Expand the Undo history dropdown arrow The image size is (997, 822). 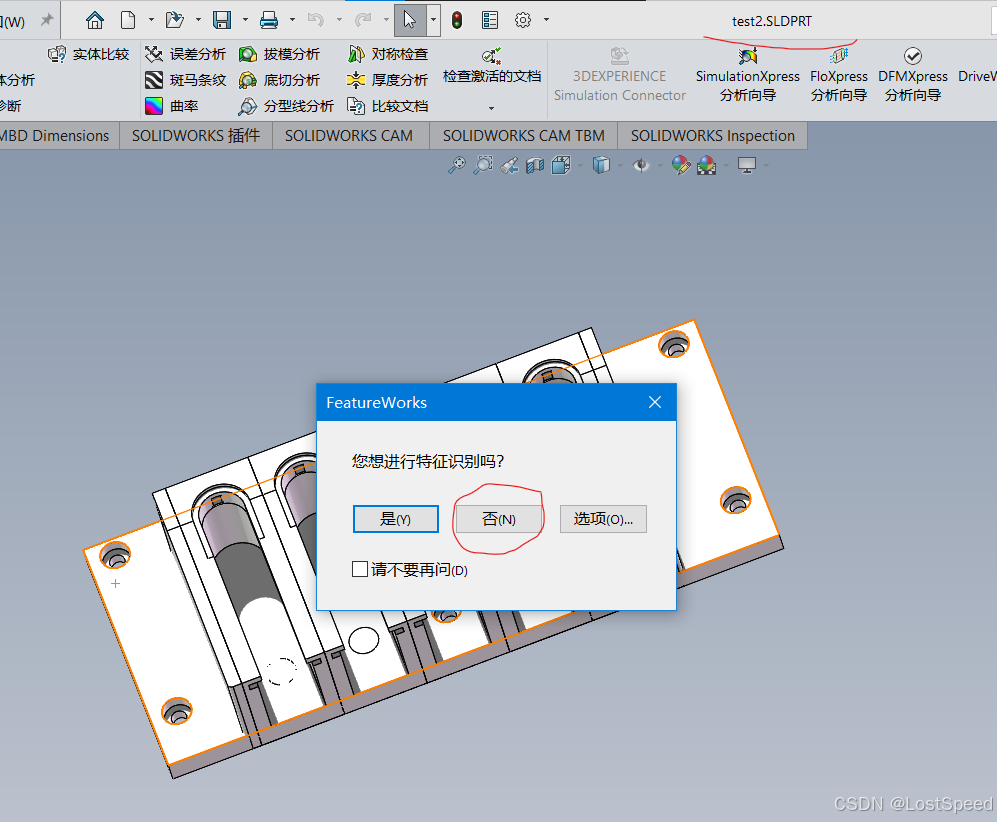click(x=339, y=20)
